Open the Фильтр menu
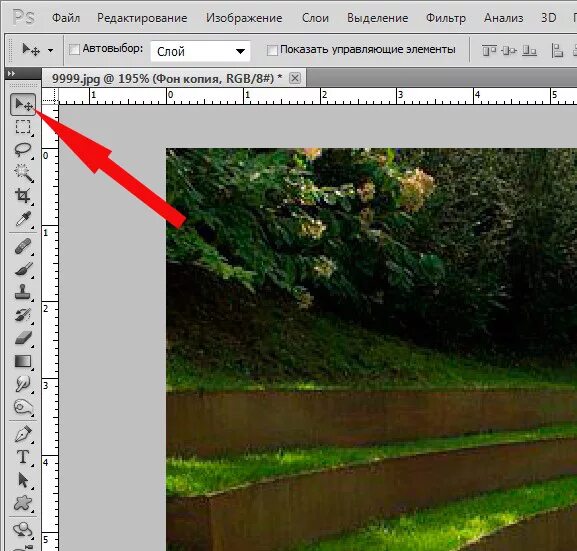 446,18
